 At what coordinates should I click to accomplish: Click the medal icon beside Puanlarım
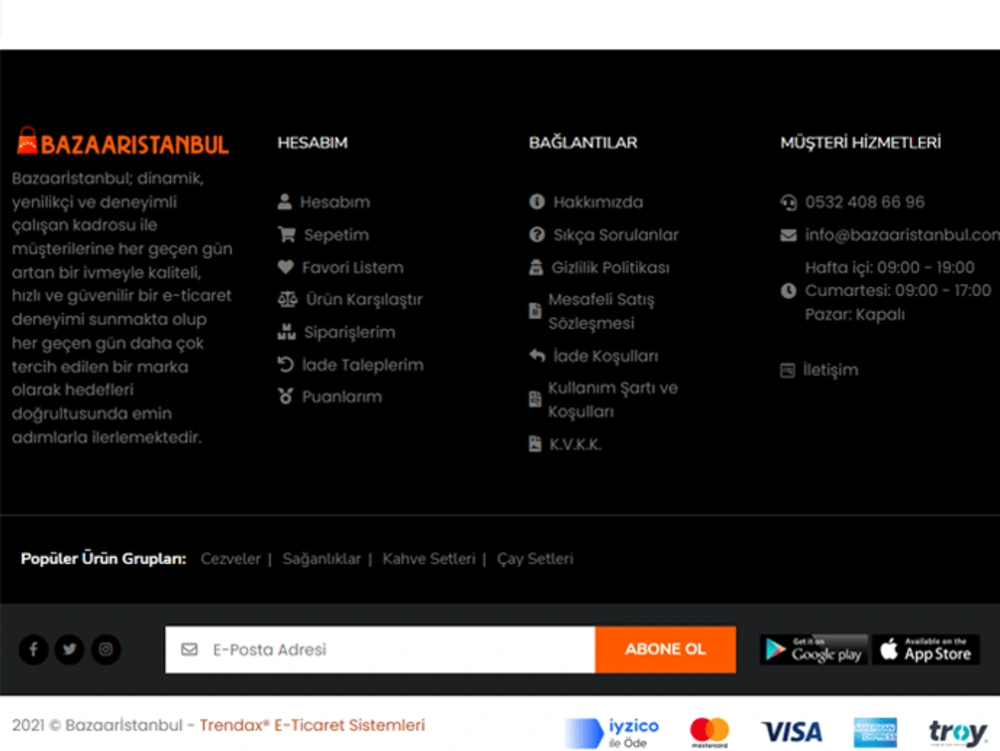pos(285,397)
